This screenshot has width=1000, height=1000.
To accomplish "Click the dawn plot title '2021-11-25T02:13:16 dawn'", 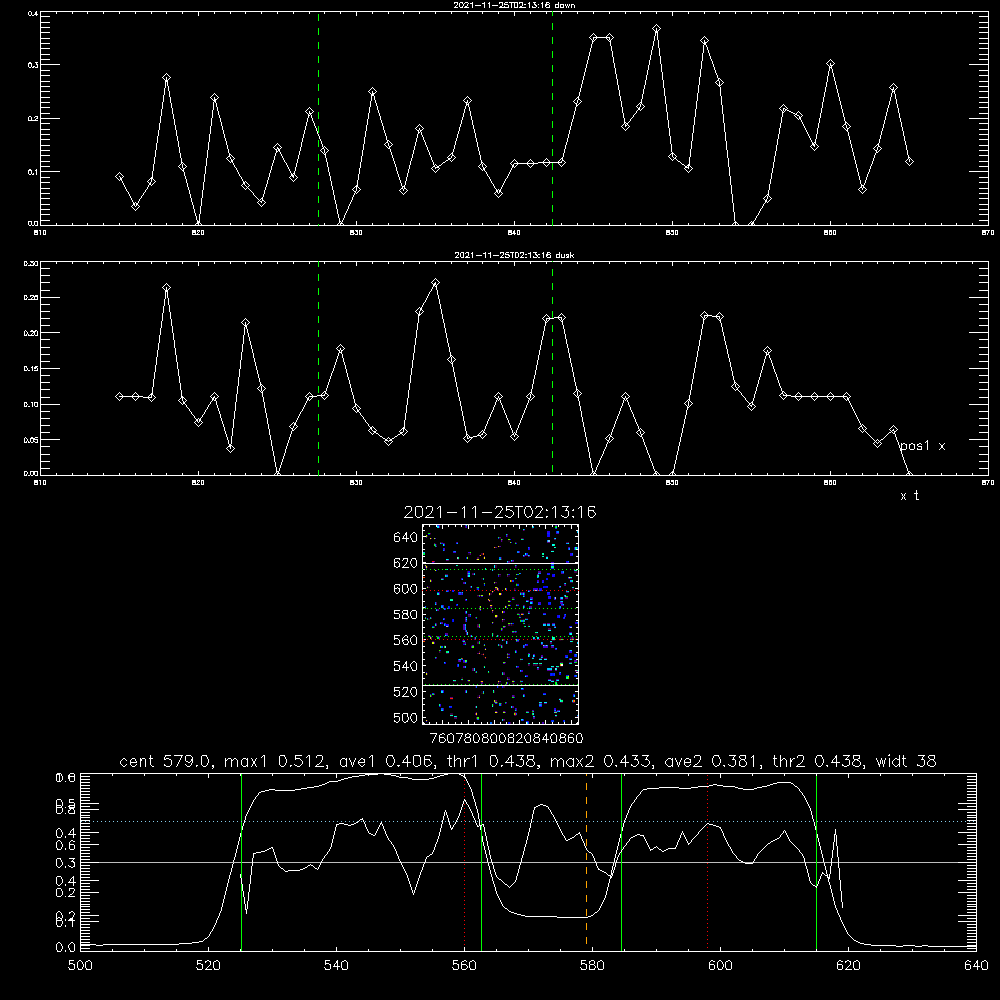I will [x=514, y=5].
